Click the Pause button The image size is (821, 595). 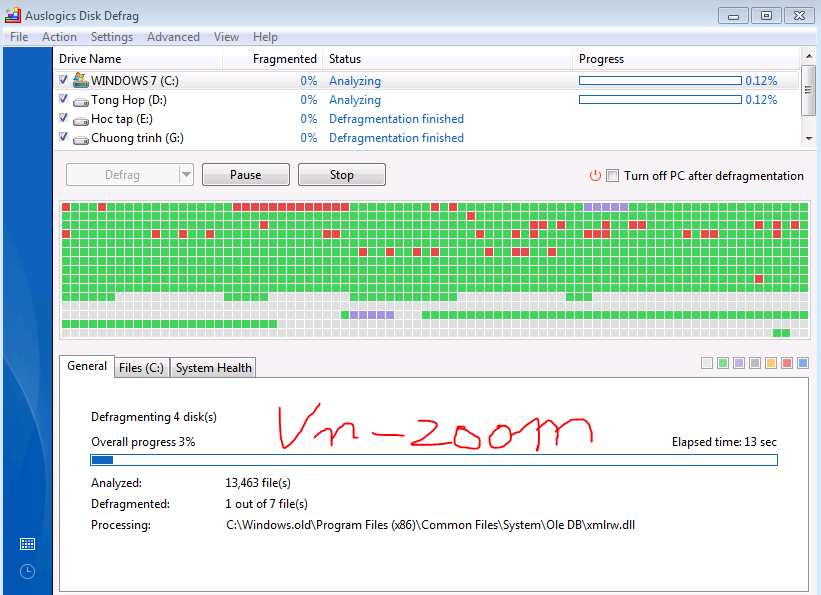(246, 174)
